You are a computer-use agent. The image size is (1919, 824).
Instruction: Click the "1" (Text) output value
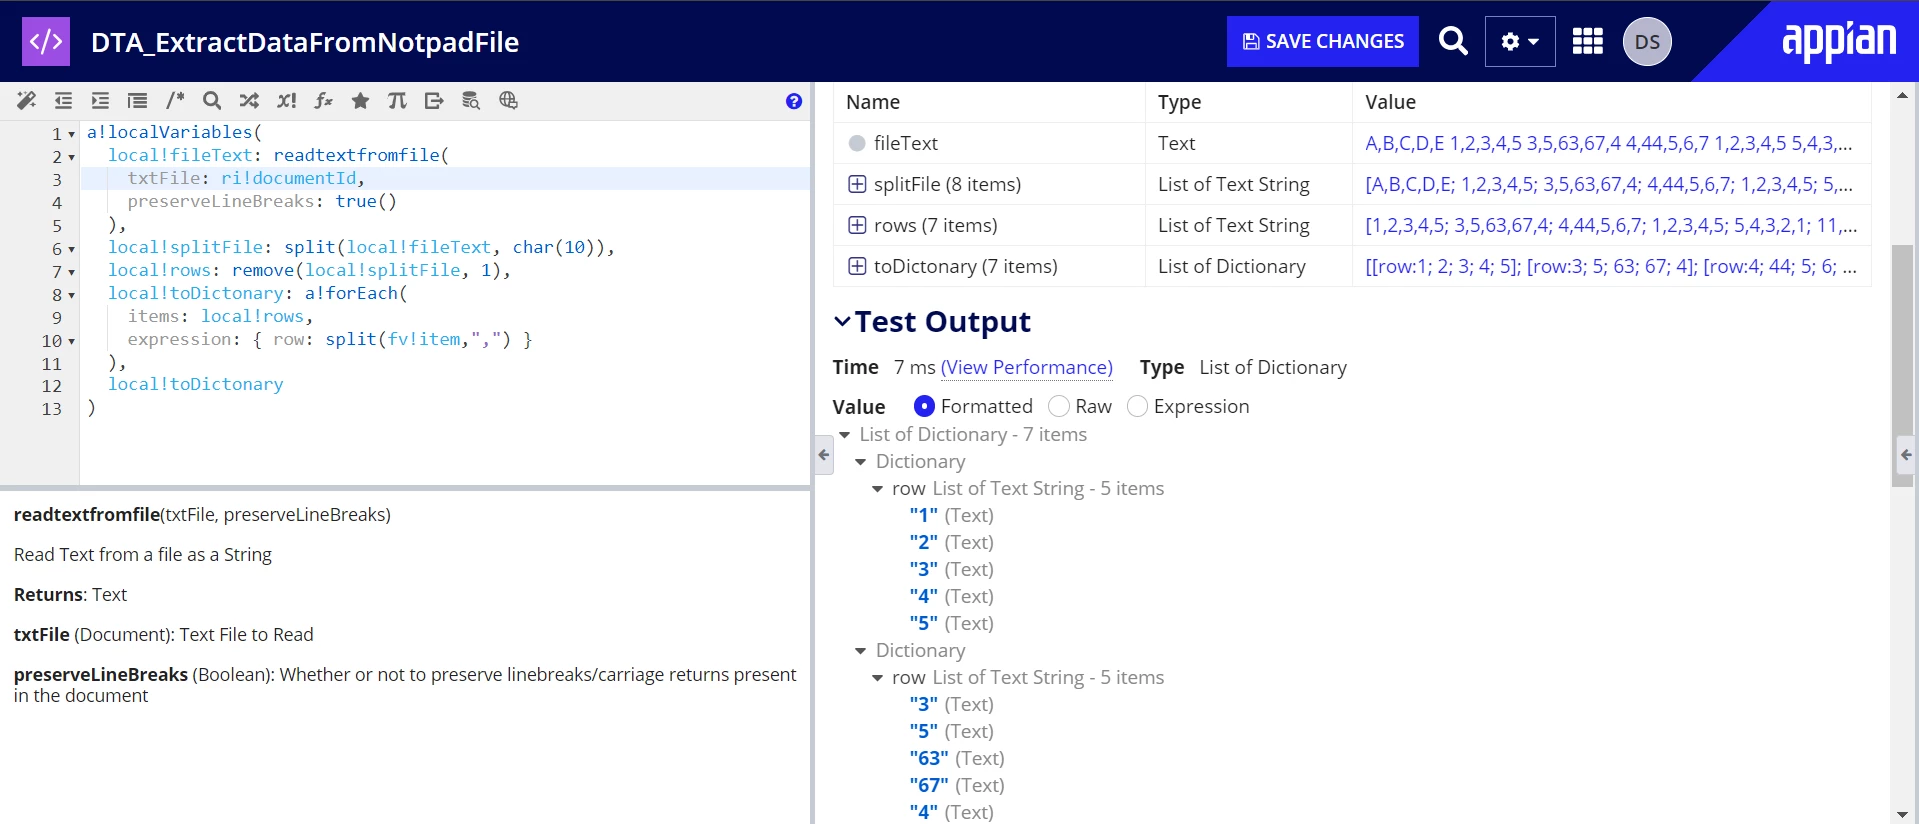coord(952,515)
